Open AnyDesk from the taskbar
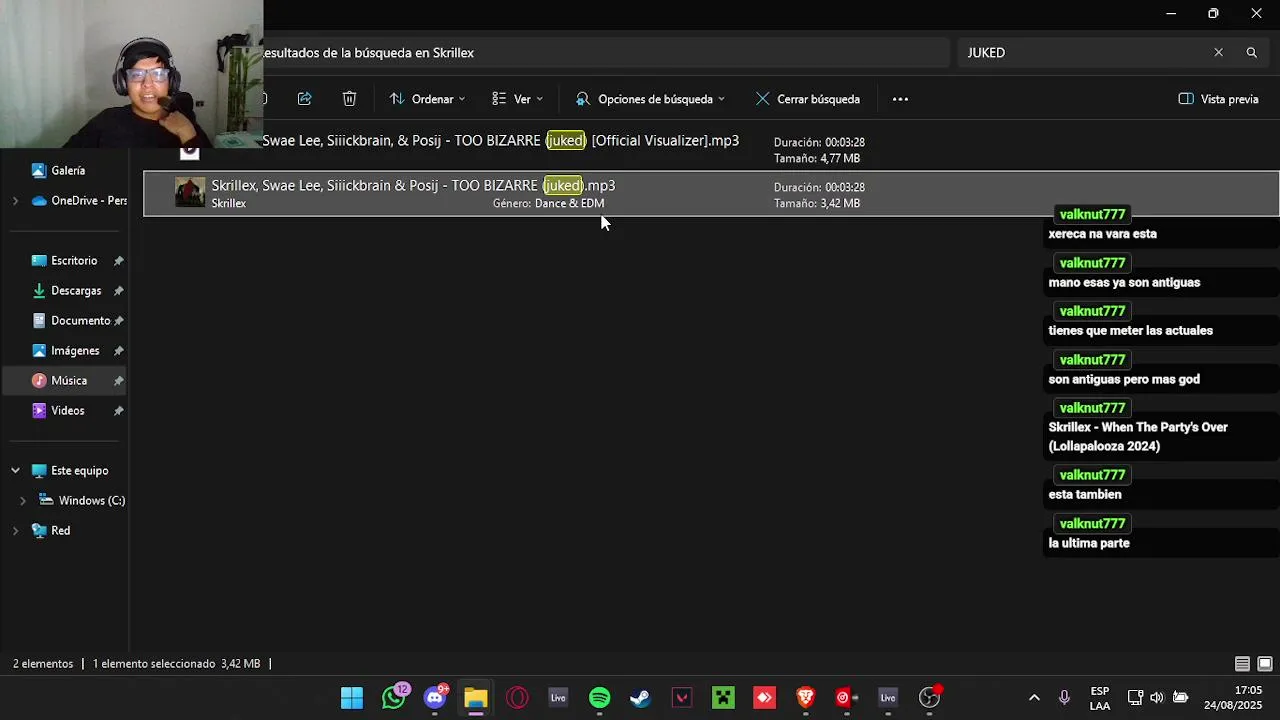 click(765, 698)
